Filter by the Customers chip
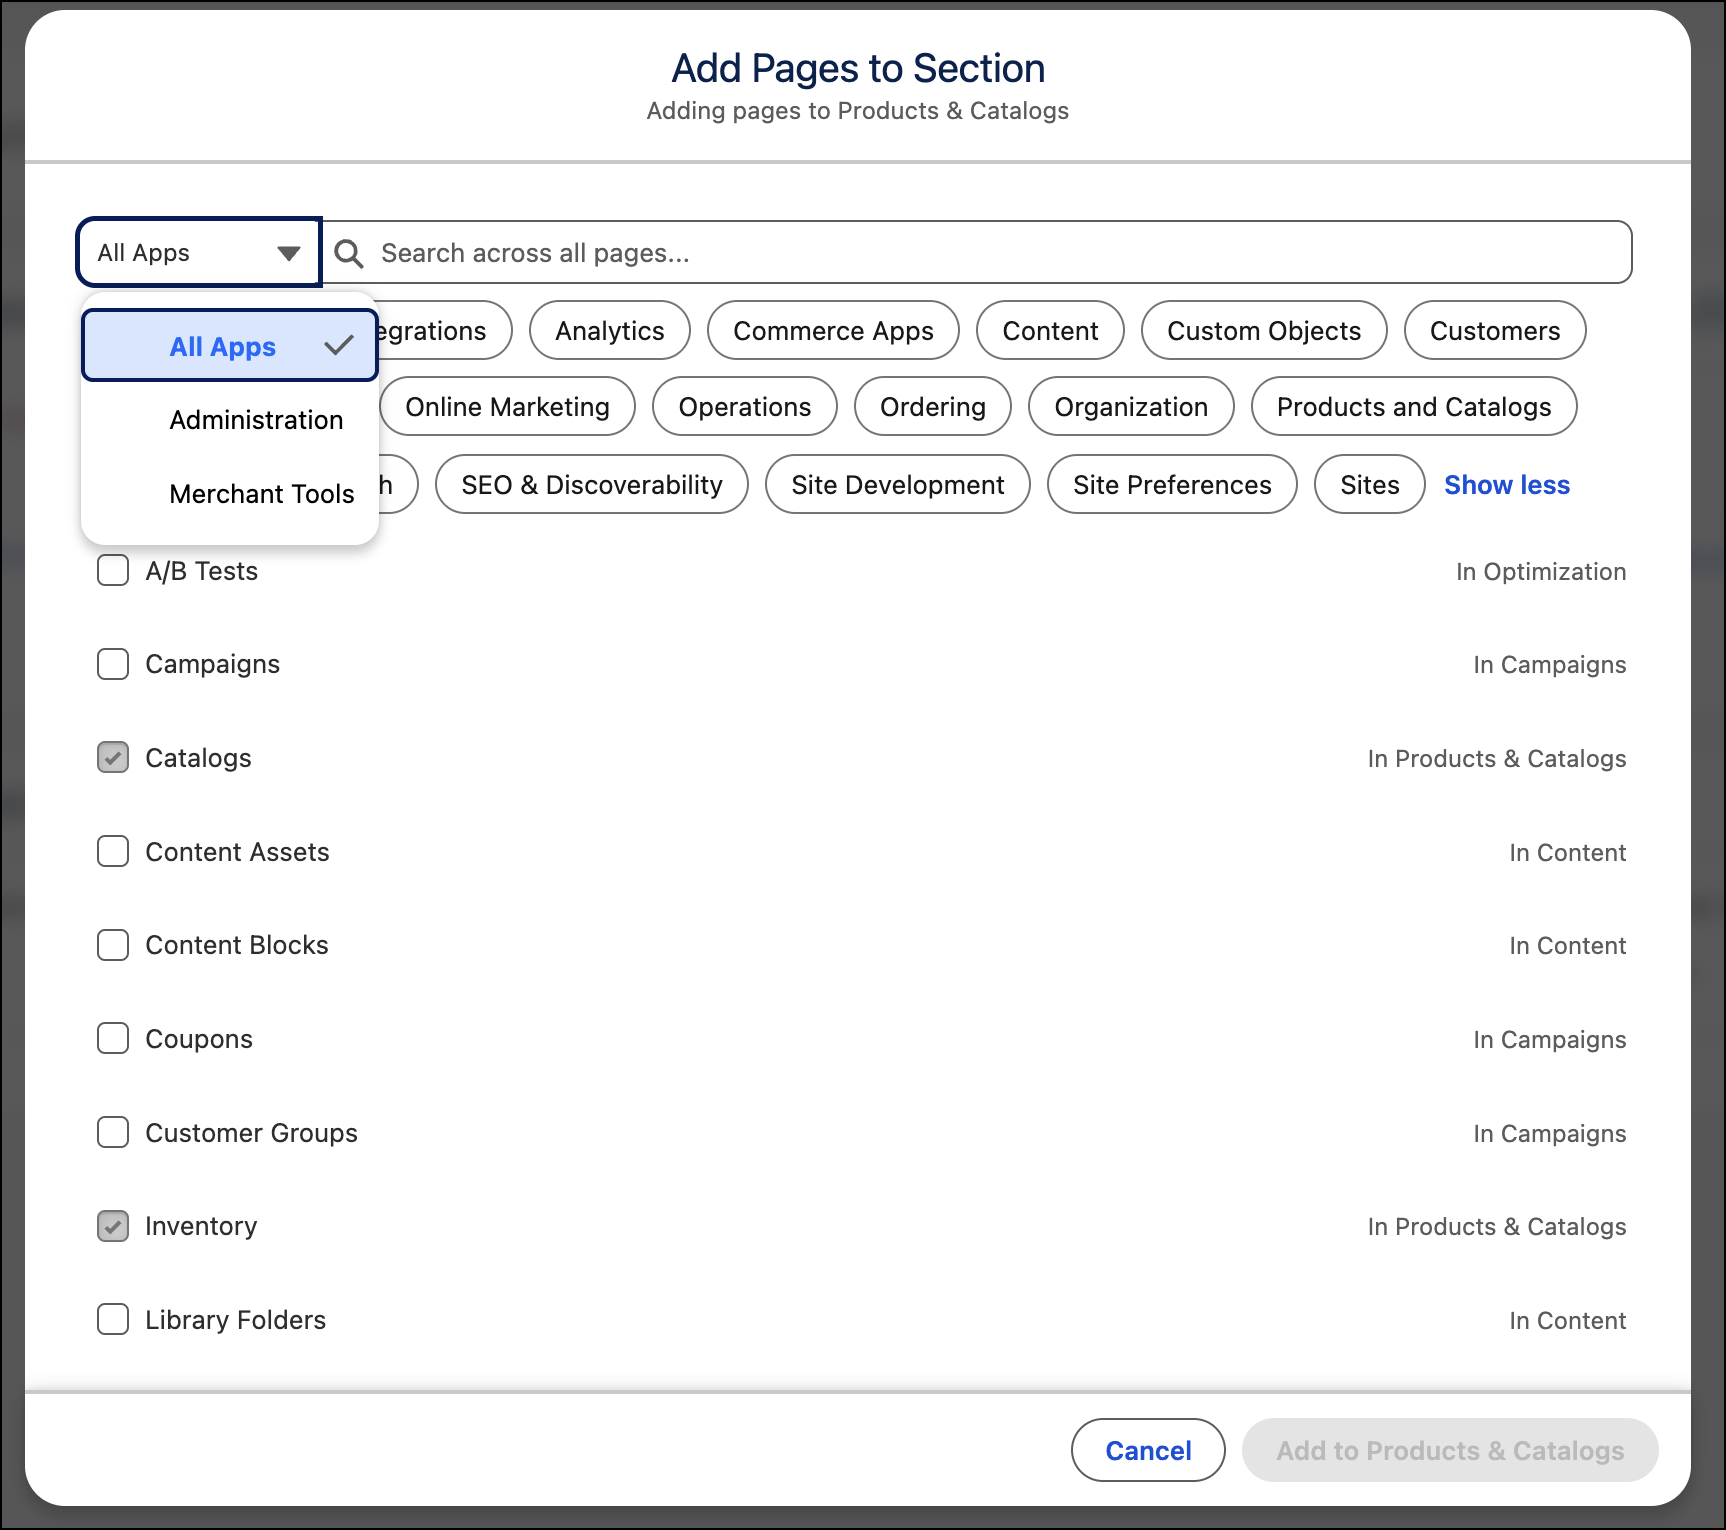The height and width of the screenshot is (1530, 1726). coord(1495,331)
